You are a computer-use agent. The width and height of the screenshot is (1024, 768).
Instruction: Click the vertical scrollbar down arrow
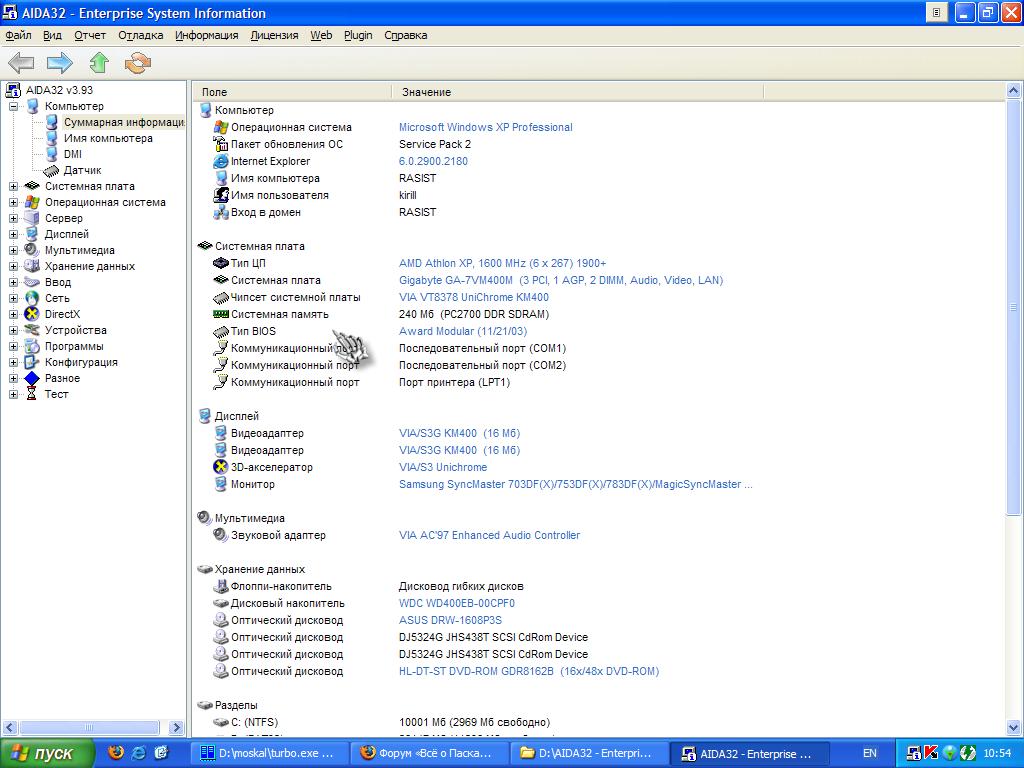1014,729
